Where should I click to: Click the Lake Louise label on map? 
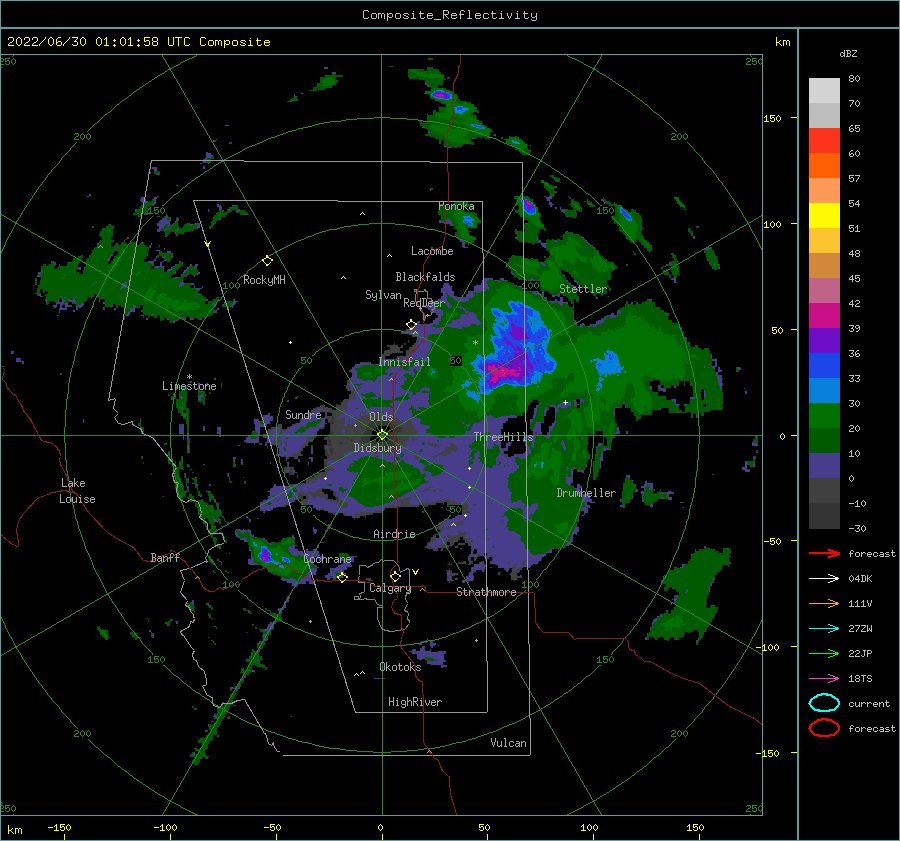(77, 491)
